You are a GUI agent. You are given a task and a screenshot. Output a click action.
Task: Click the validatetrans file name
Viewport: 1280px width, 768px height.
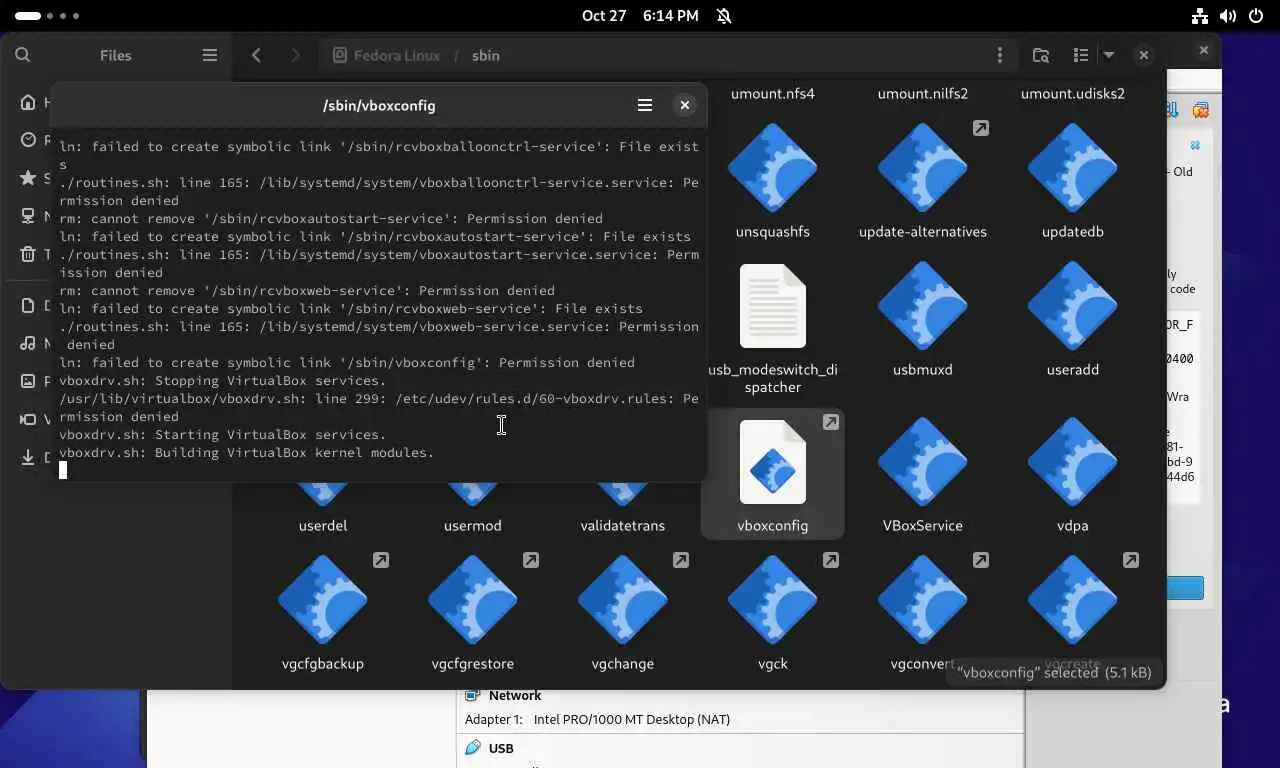click(x=623, y=525)
